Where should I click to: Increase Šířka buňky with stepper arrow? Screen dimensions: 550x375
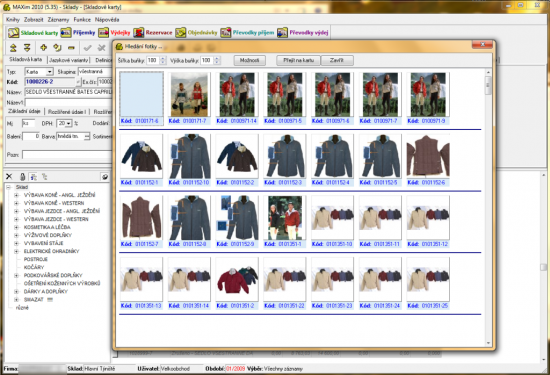162,58
